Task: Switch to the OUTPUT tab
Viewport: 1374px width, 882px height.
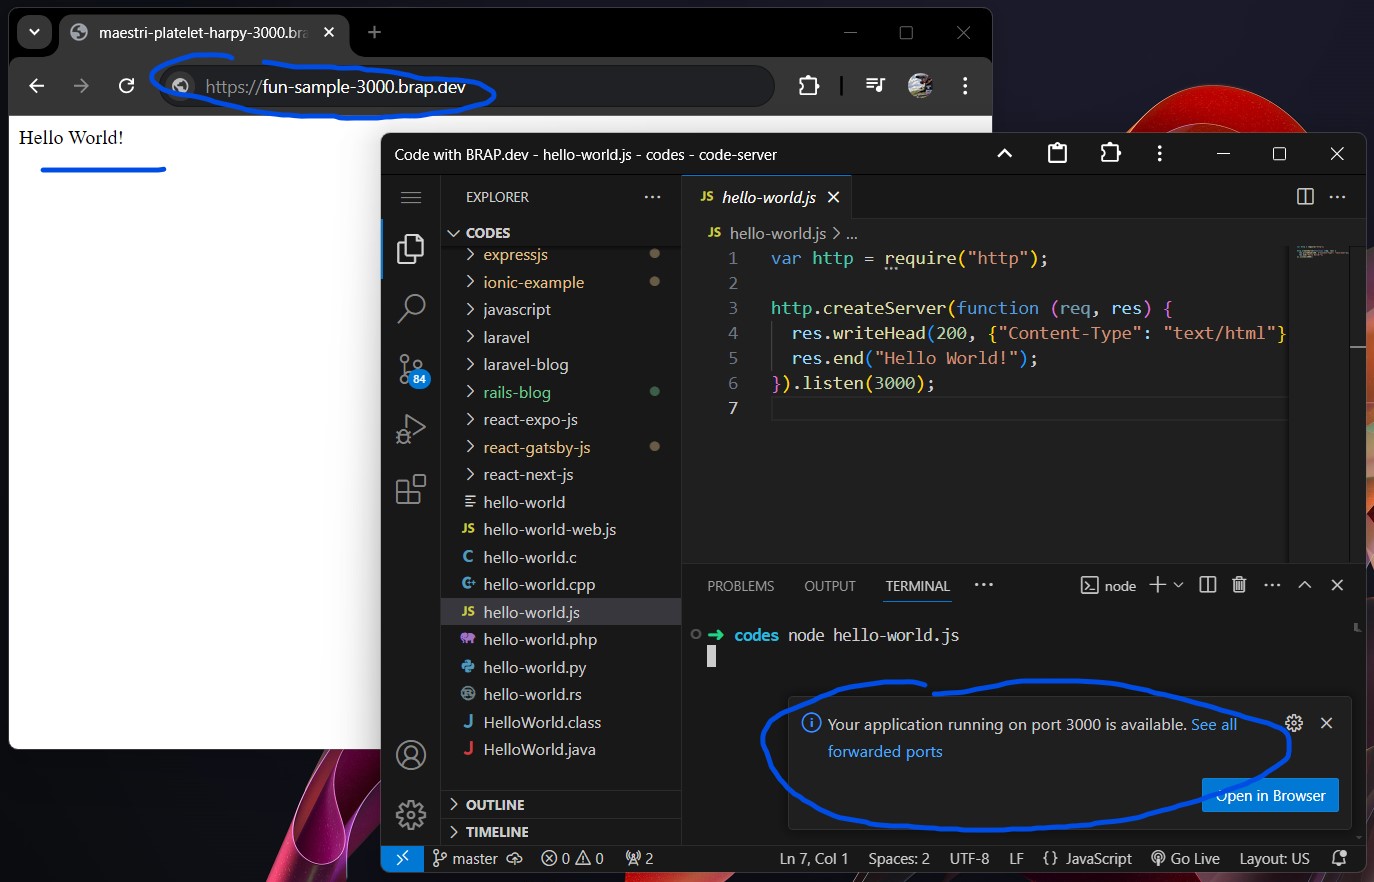Action: [830, 586]
